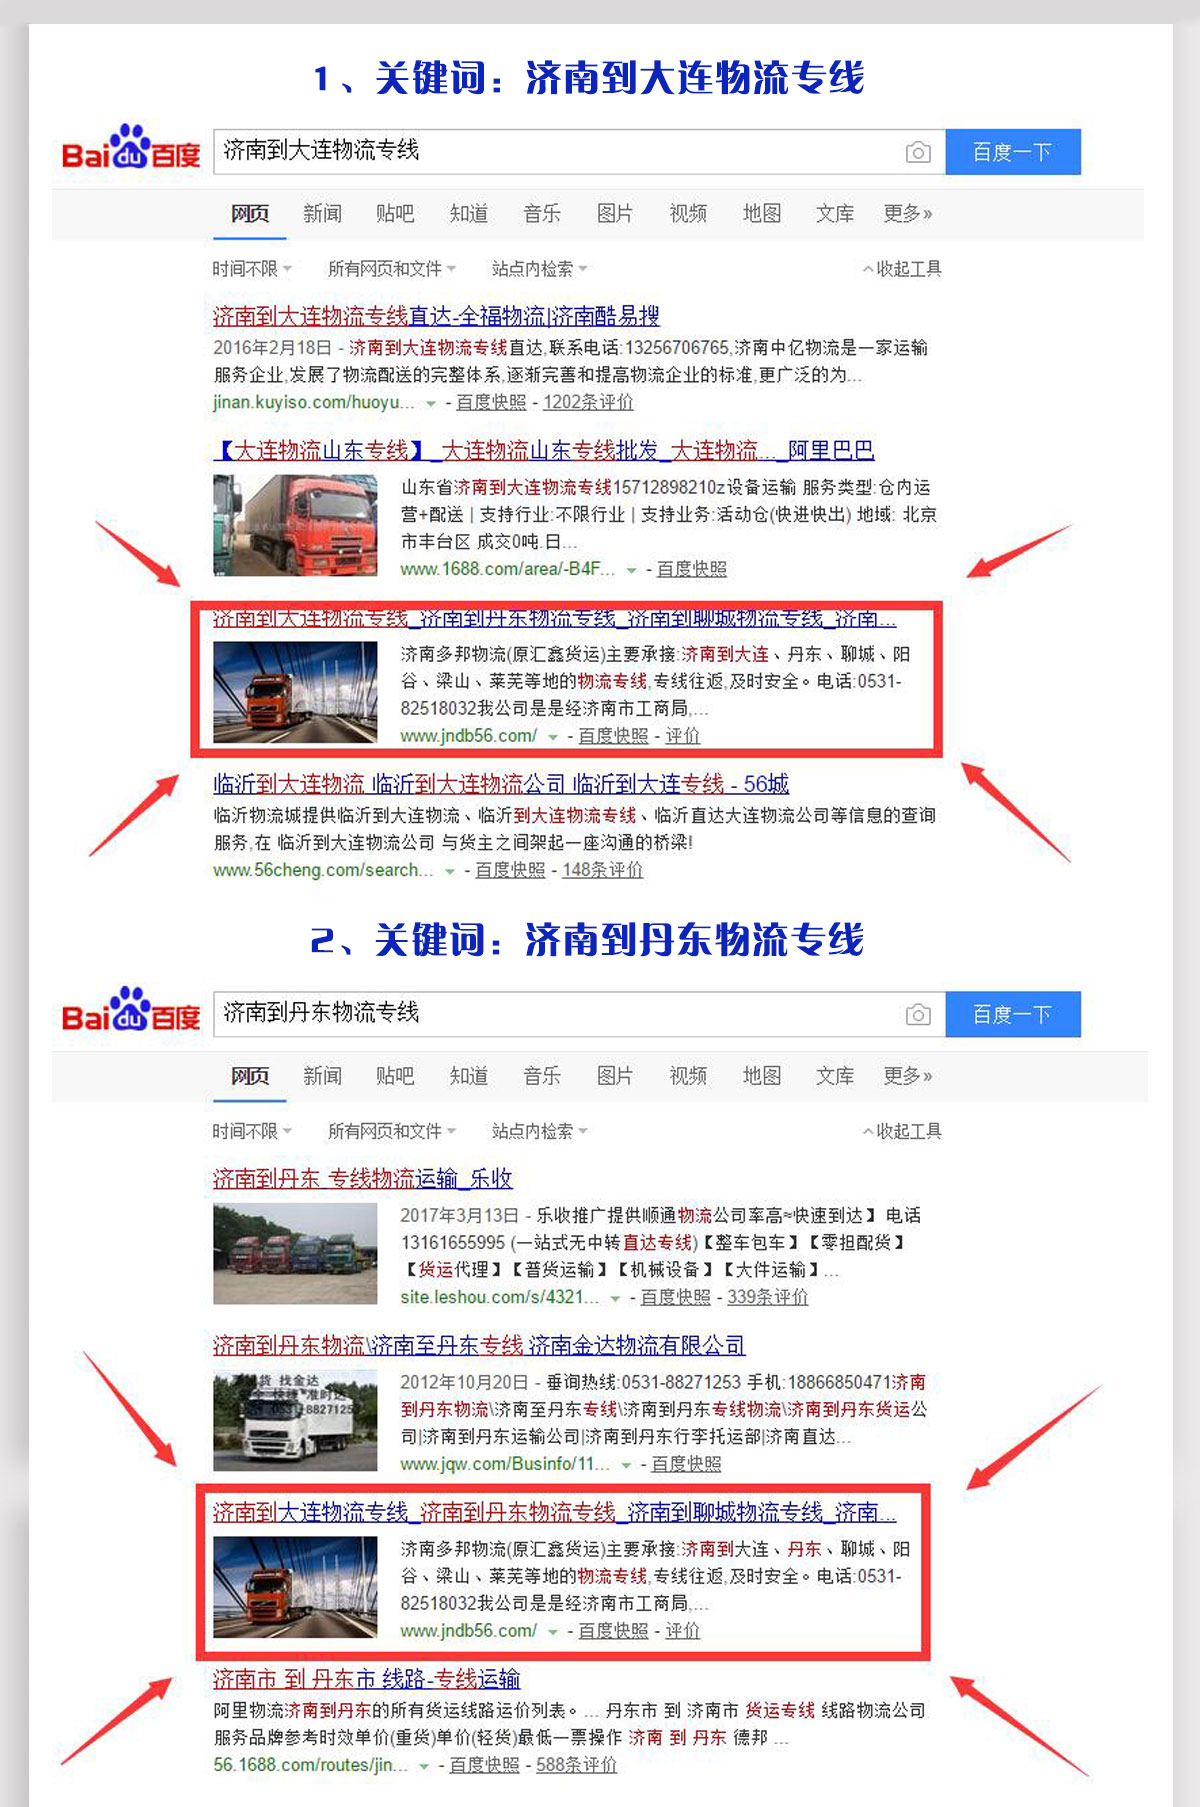
Task: Open 时间不限 dropdown in first search
Action: [x=251, y=269]
